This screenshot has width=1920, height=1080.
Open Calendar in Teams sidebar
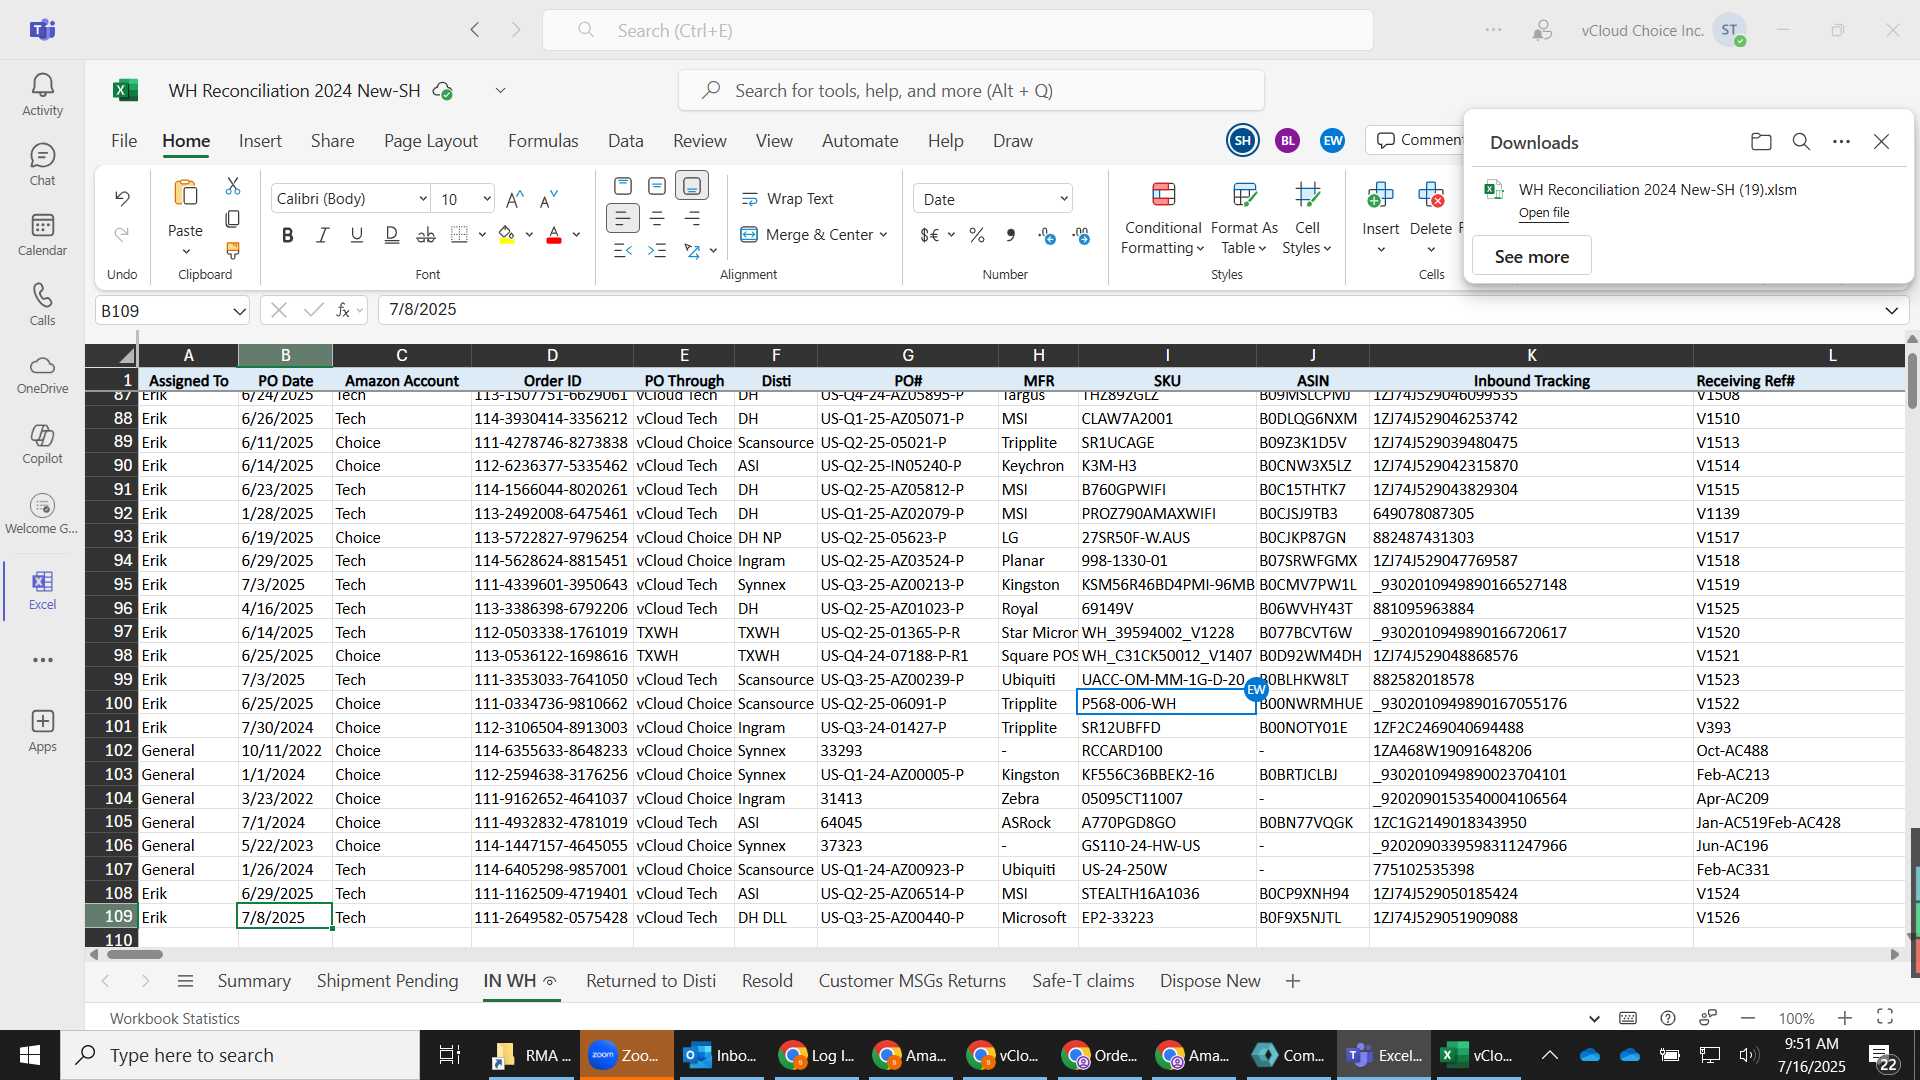[x=42, y=235]
